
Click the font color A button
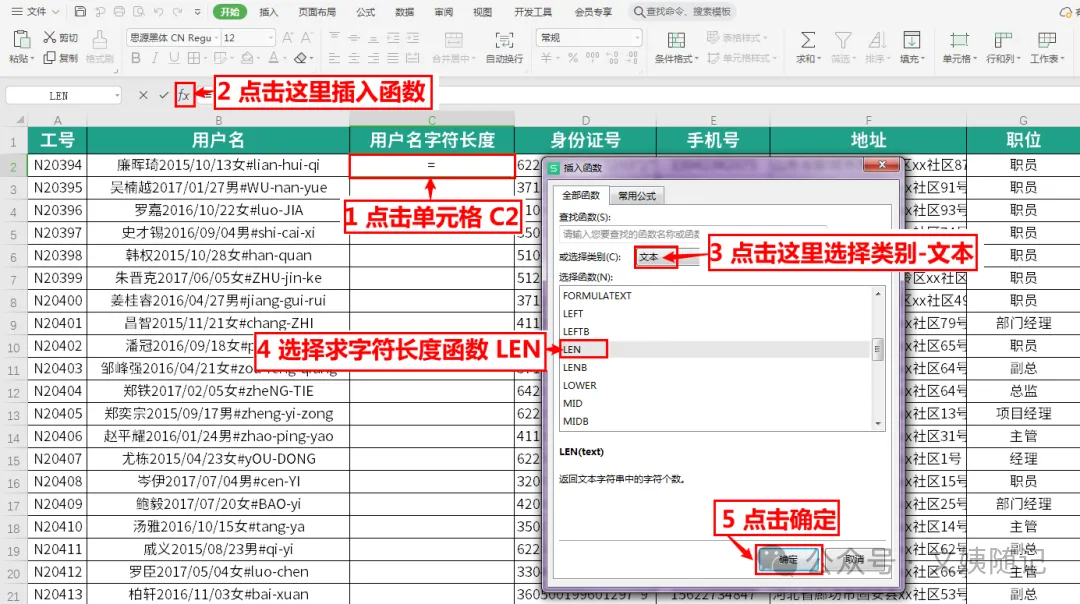click(273, 58)
